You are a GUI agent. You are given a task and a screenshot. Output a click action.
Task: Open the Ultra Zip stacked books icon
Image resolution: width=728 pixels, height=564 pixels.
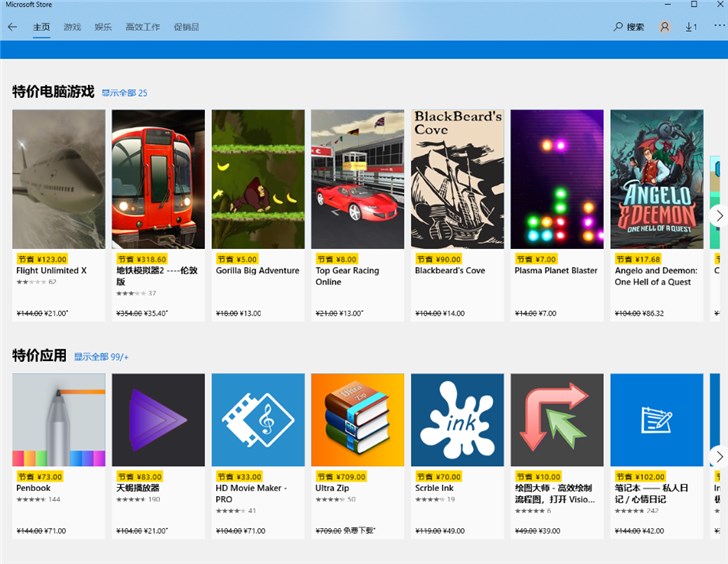358,420
